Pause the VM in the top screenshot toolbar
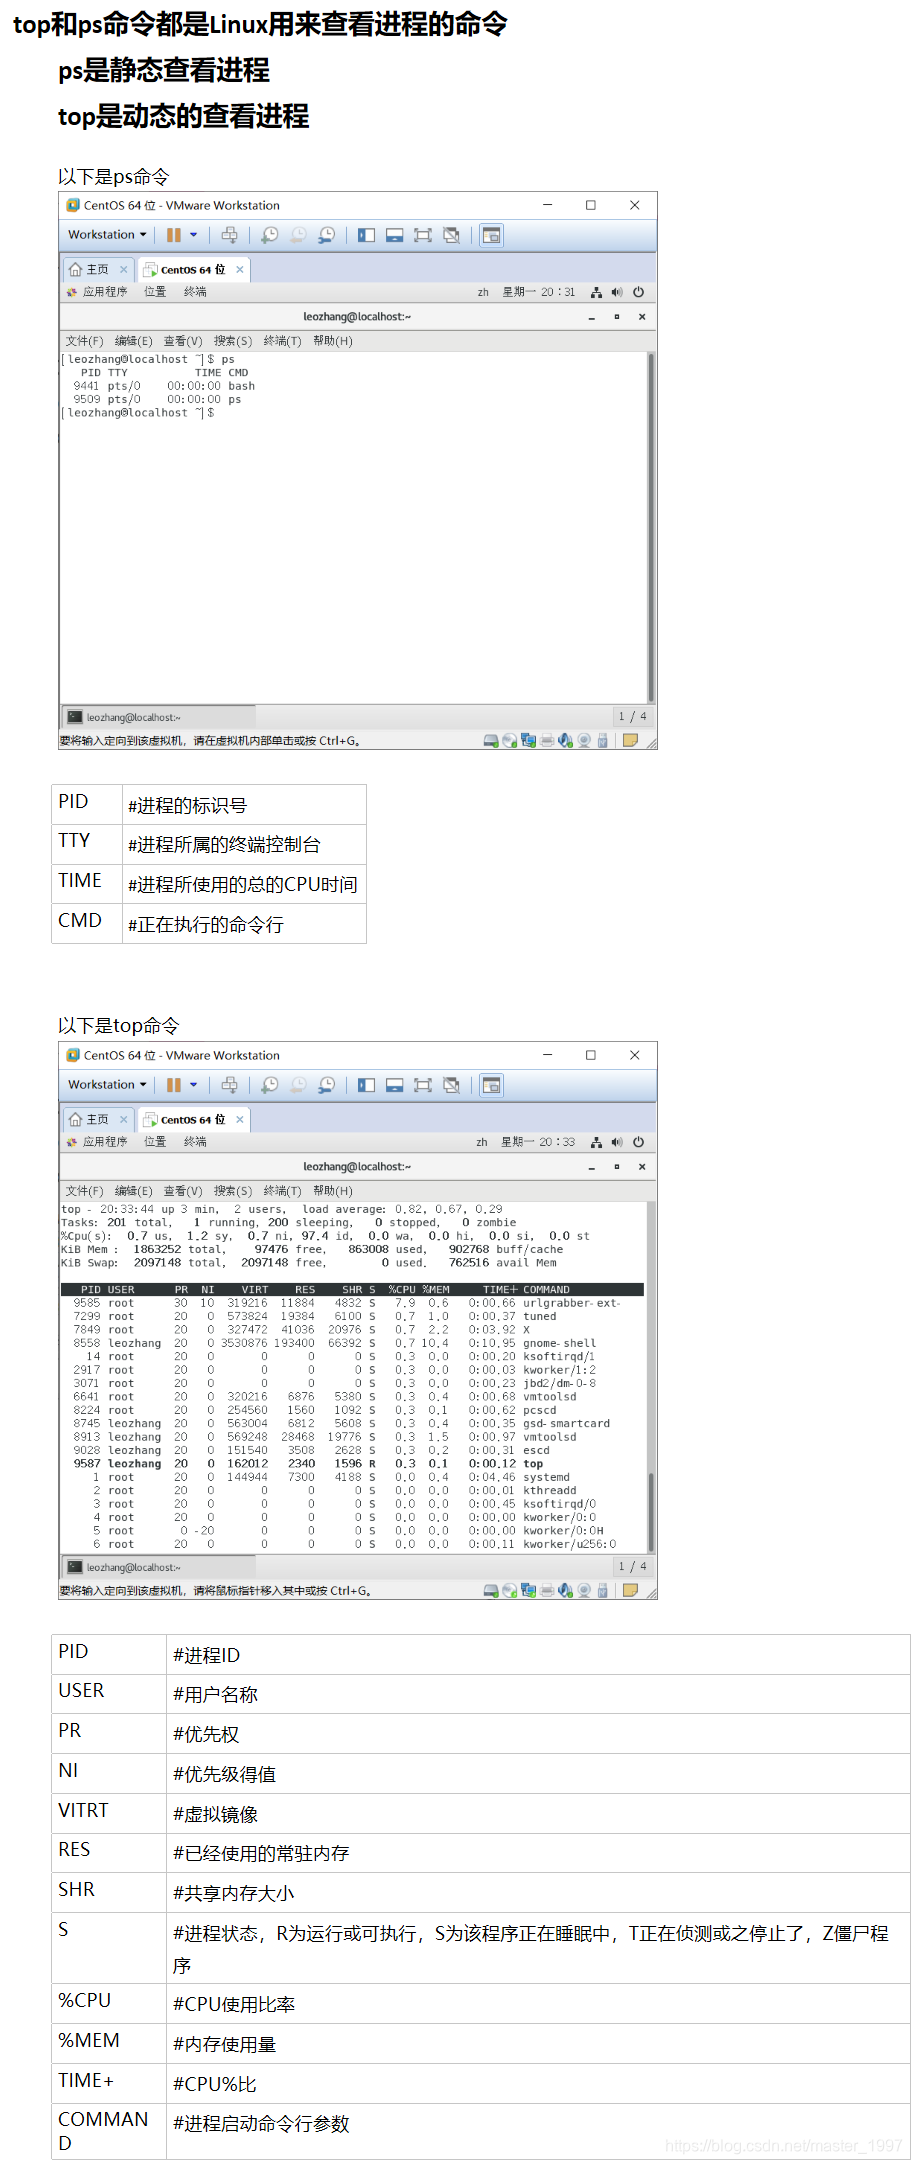912x2164 pixels. (x=174, y=1085)
